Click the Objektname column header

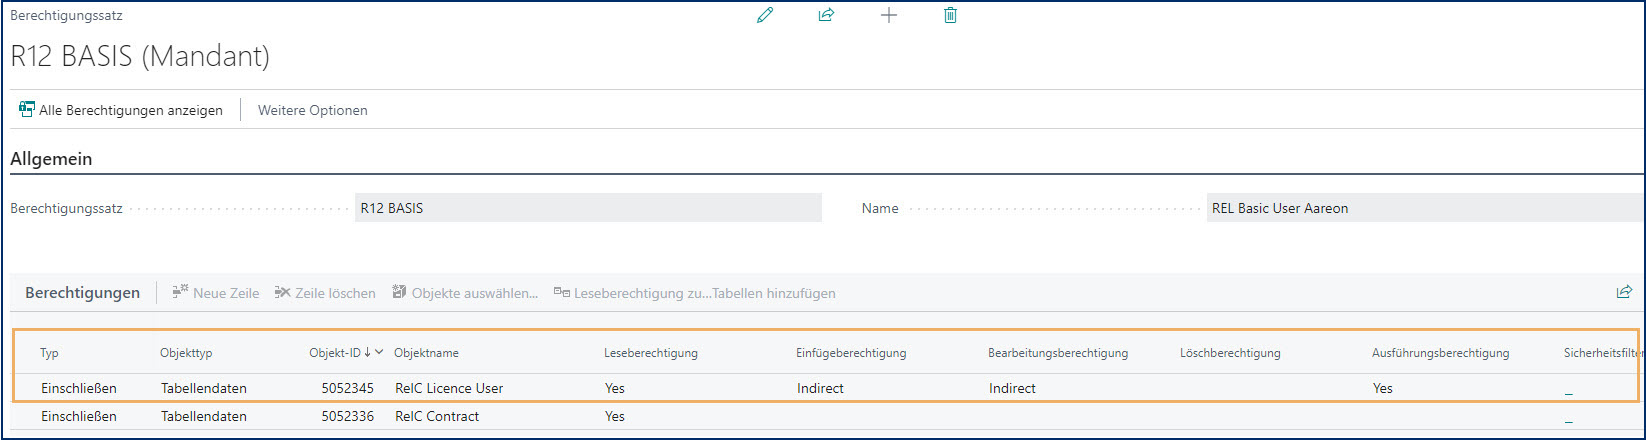[x=427, y=353]
